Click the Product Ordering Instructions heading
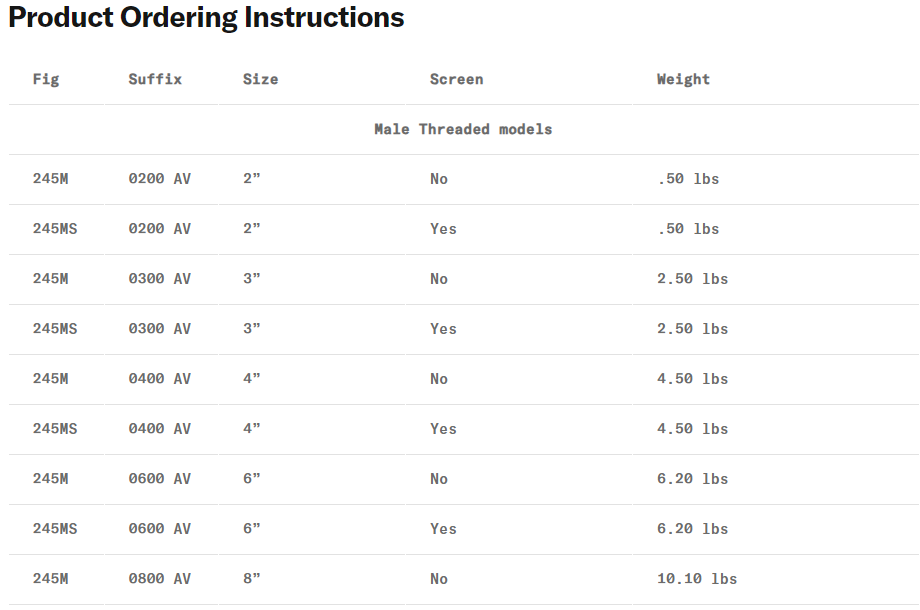Viewport: 920px width, 610px height. [206, 18]
